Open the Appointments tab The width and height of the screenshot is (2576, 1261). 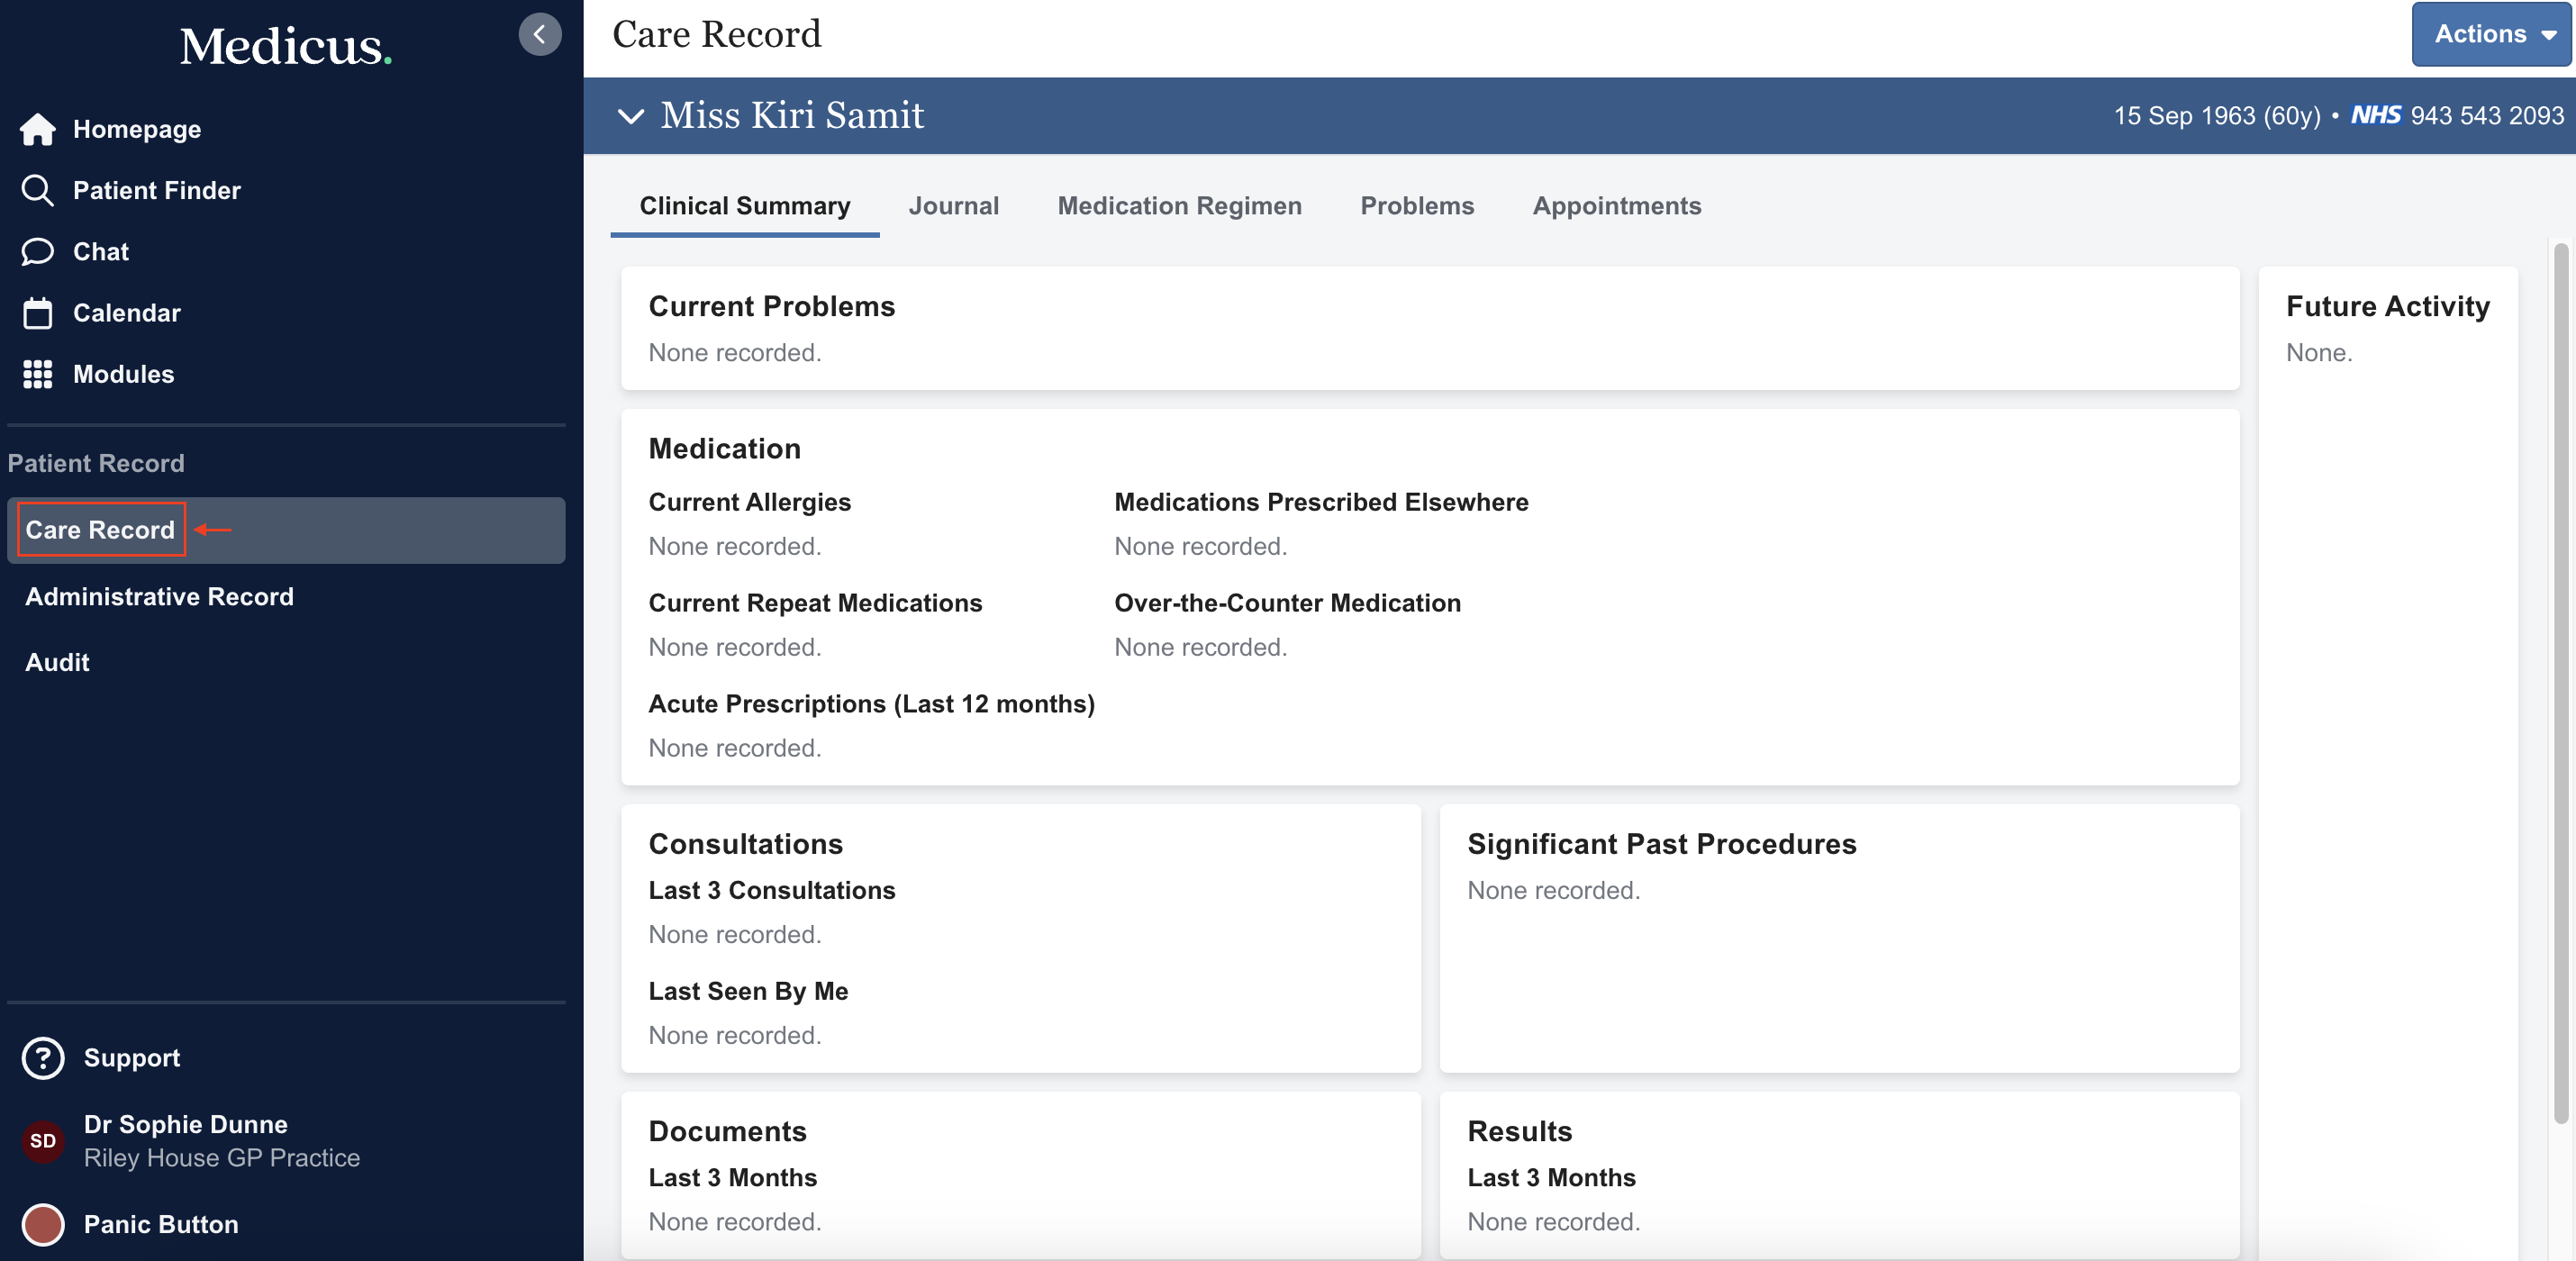point(1616,206)
